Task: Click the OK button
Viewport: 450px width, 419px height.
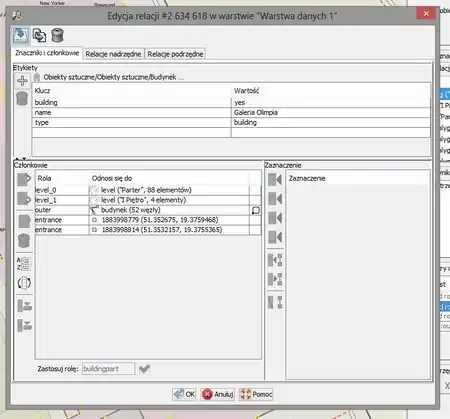Action: (184, 394)
